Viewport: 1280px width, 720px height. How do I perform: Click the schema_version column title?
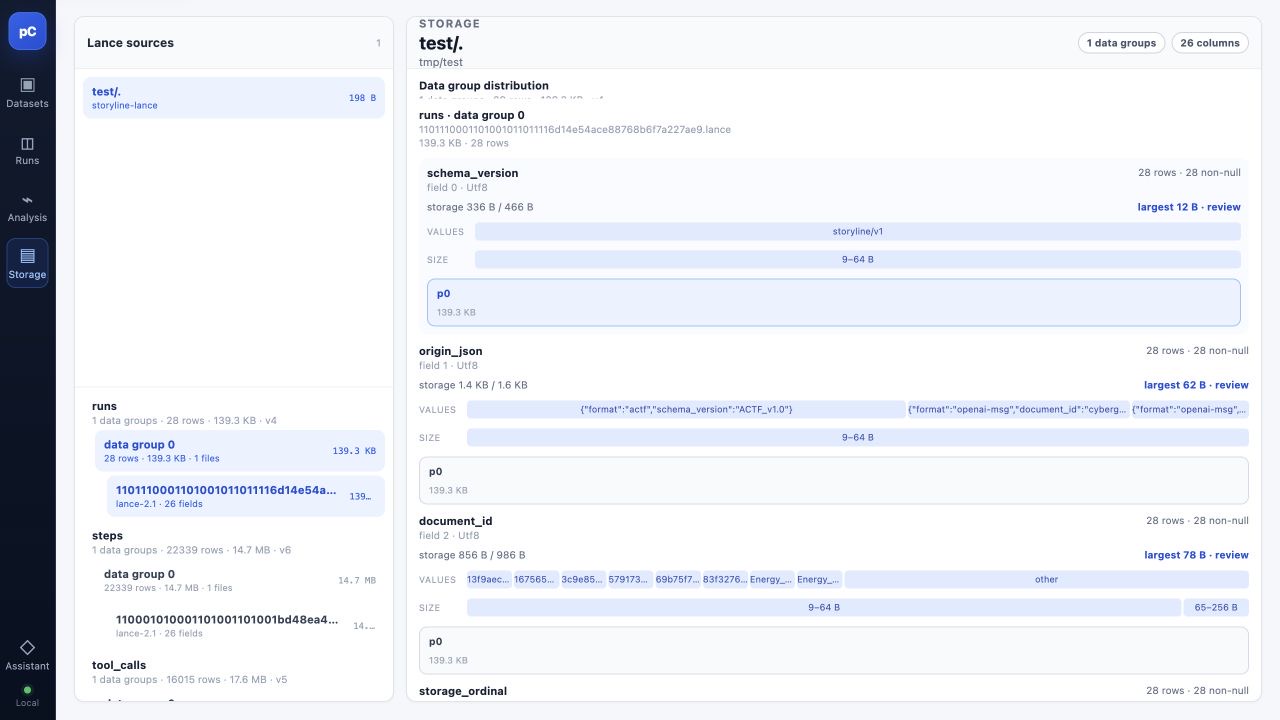click(x=472, y=173)
